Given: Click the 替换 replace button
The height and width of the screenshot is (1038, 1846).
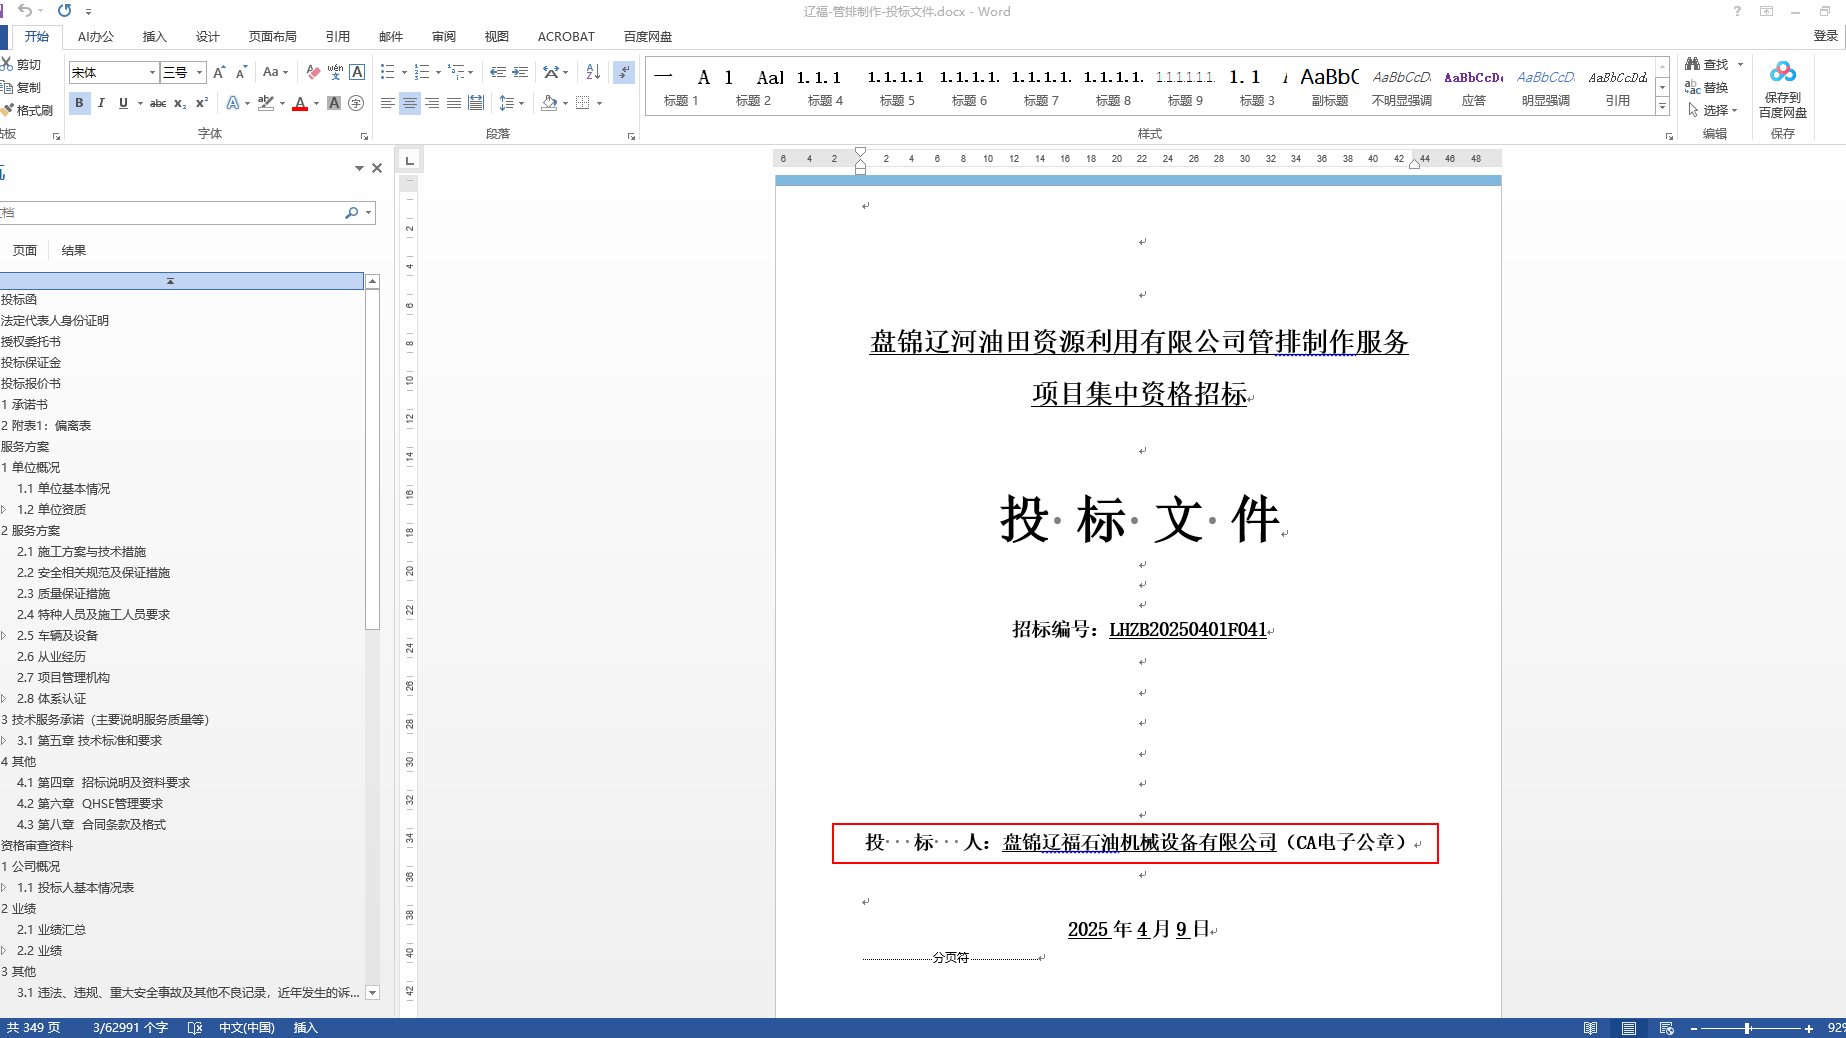Looking at the screenshot, I should 1706,88.
